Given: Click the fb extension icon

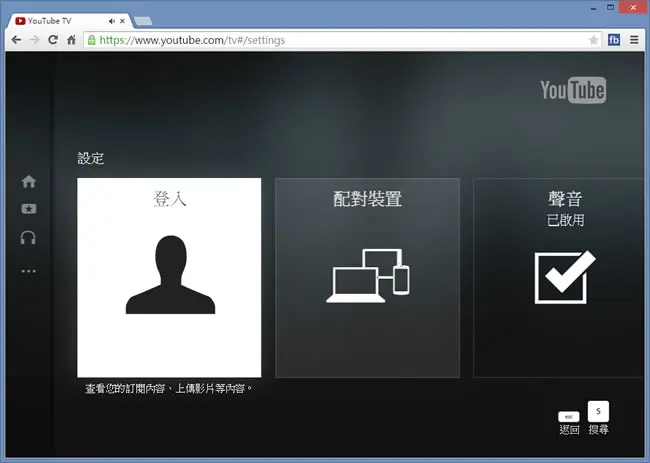Looking at the screenshot, I should [x=614, y=40].
